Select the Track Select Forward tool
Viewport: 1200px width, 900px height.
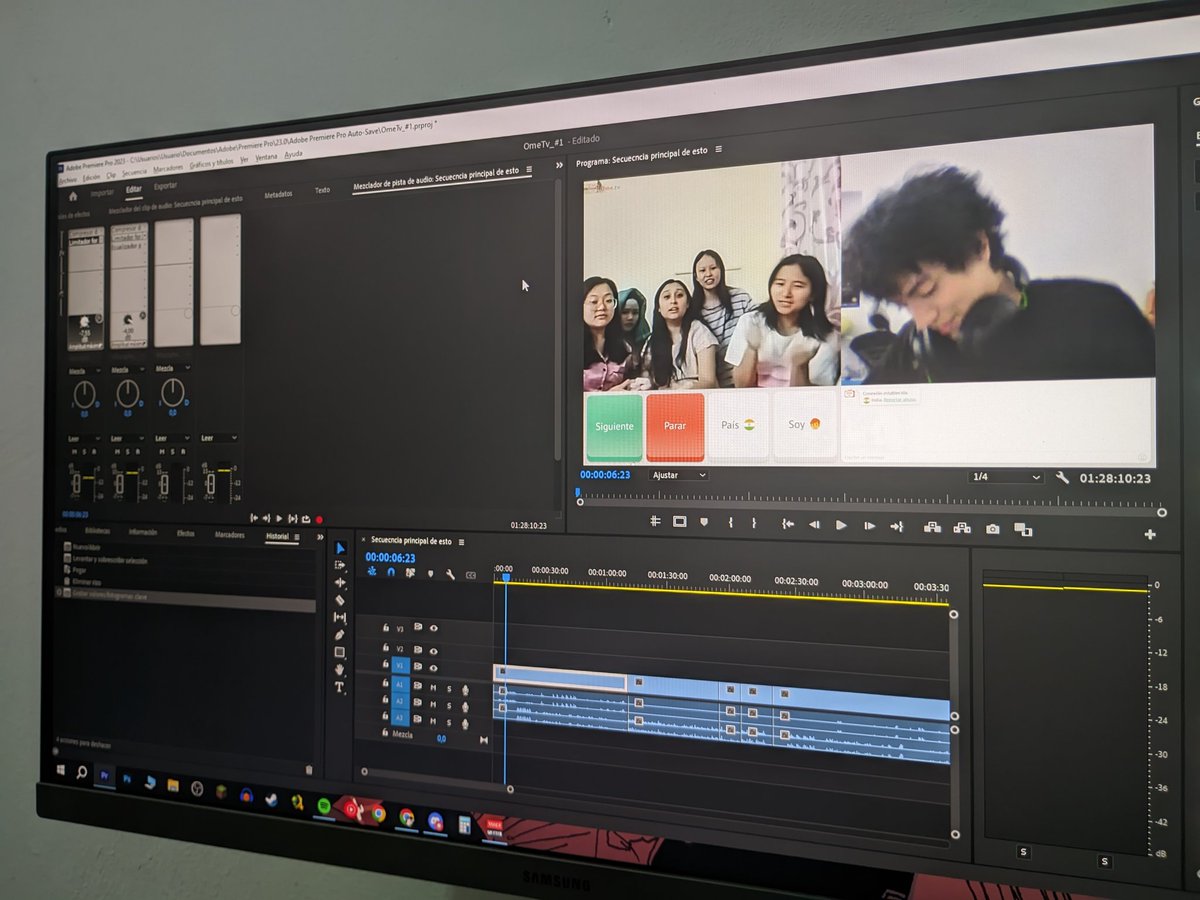click(340, 565)
